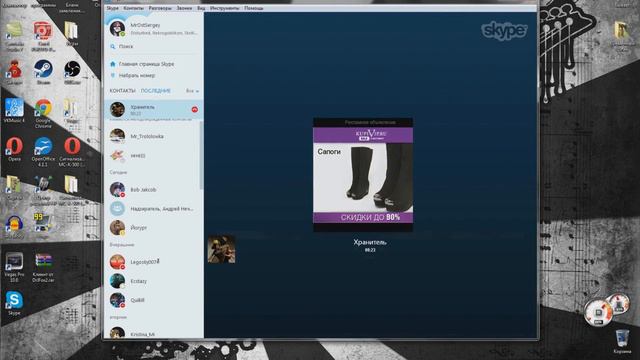The image size is (640, 360).
Task: Click the Bob Jakcob avatar
Action: (x=117, y=190)
